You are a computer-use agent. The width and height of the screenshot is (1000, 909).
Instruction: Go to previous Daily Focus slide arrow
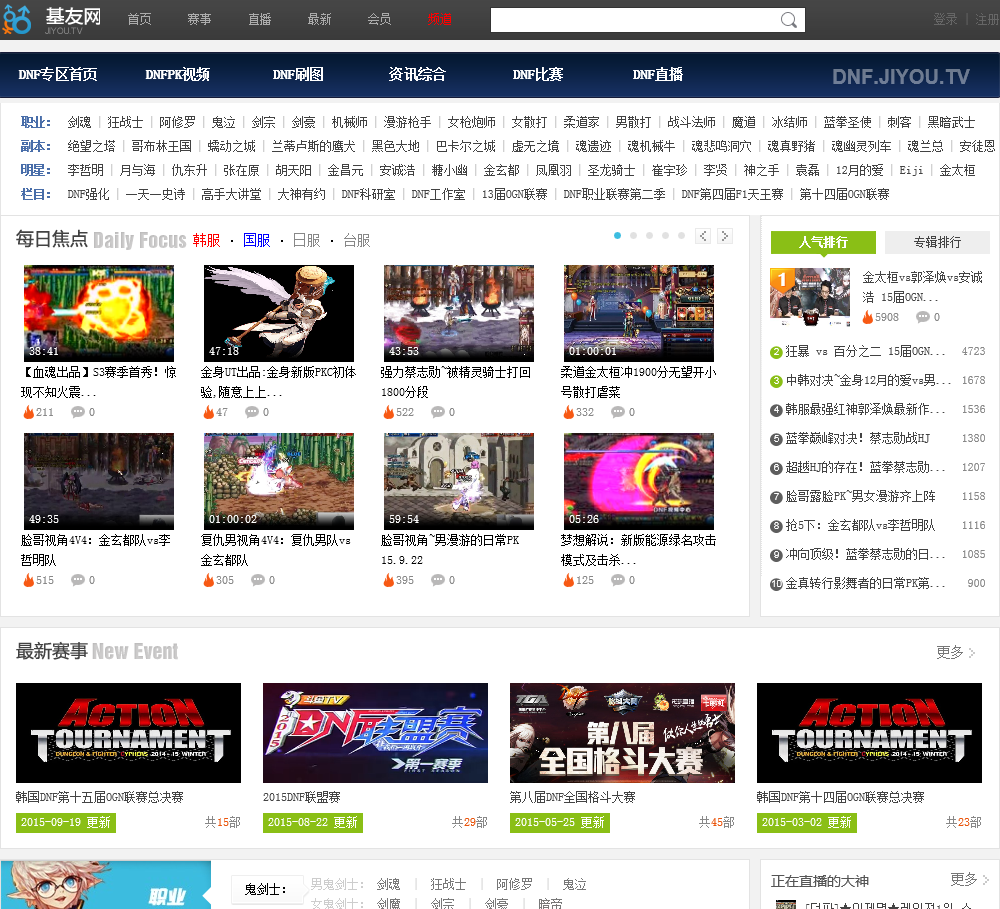click(703, 236)
